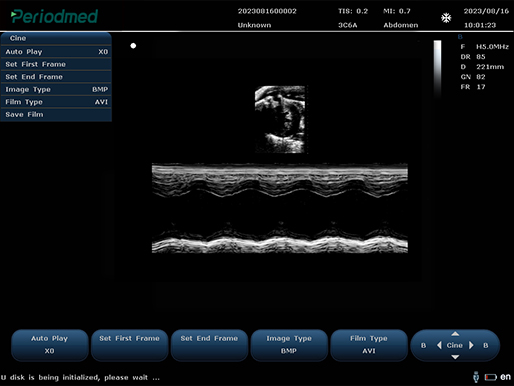The width and height of the screenshot is (514, 386).
Task: Click the white dot orientation marker
Action: 133,46
